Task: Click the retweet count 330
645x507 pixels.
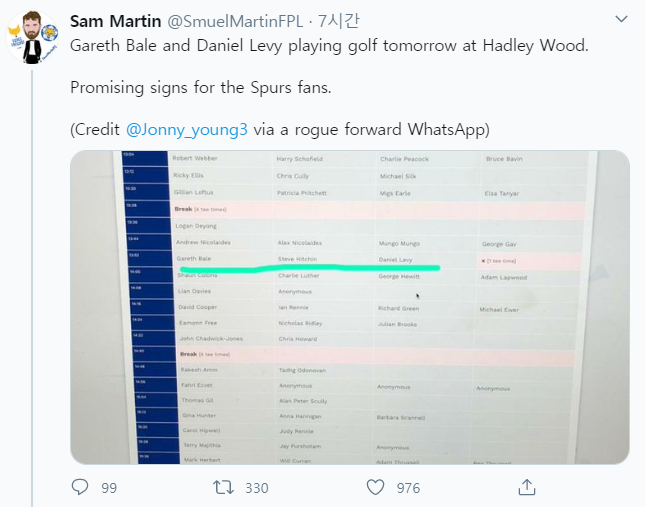Action: click(257, 488)
